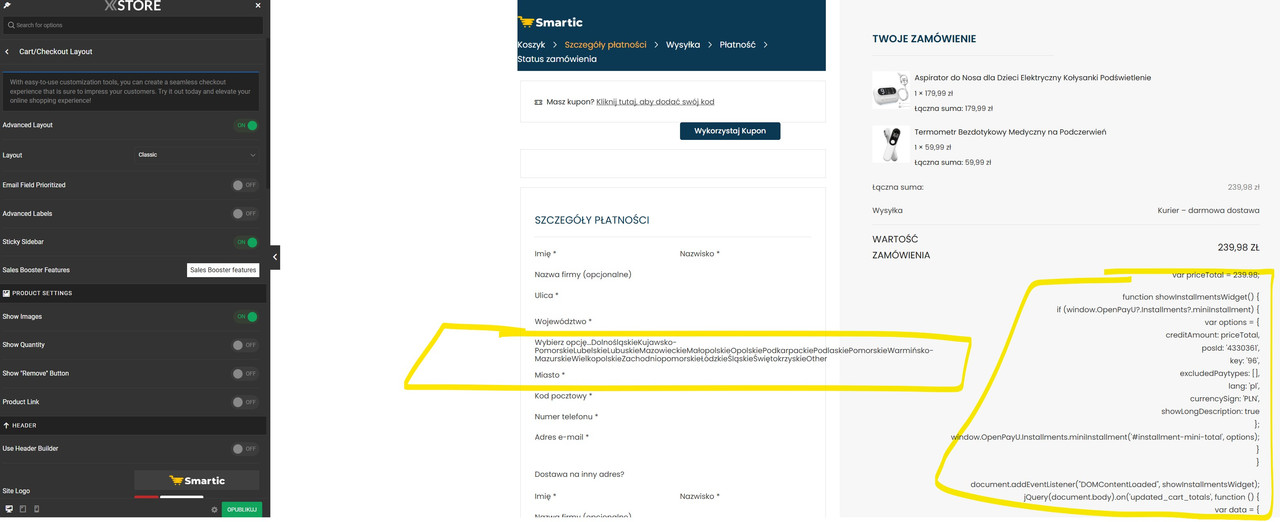Click the search magnifier icon
The width and height of the screenshot is (1280, 522).
point(11,25)
